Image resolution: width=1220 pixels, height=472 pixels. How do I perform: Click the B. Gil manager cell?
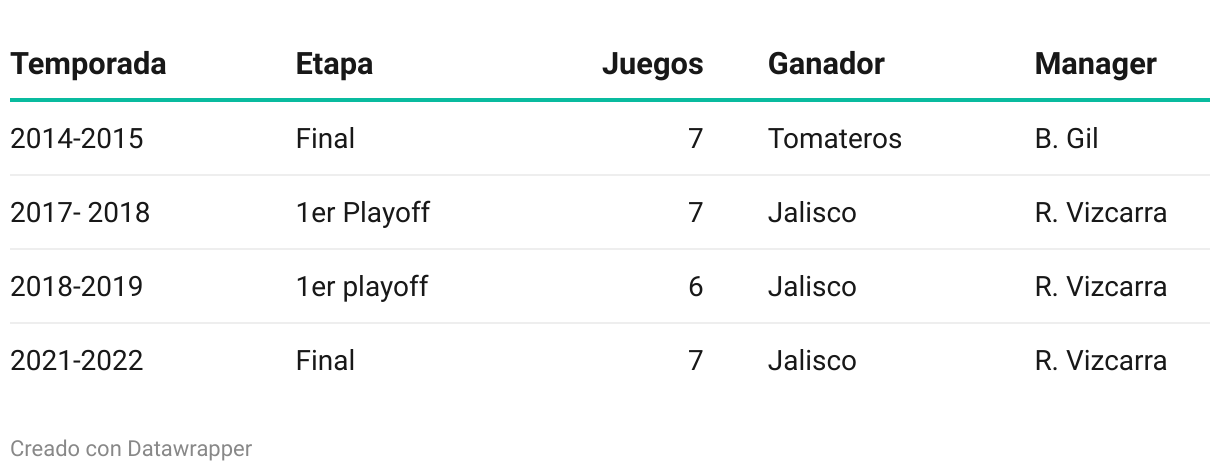(x=1066, y=138)
